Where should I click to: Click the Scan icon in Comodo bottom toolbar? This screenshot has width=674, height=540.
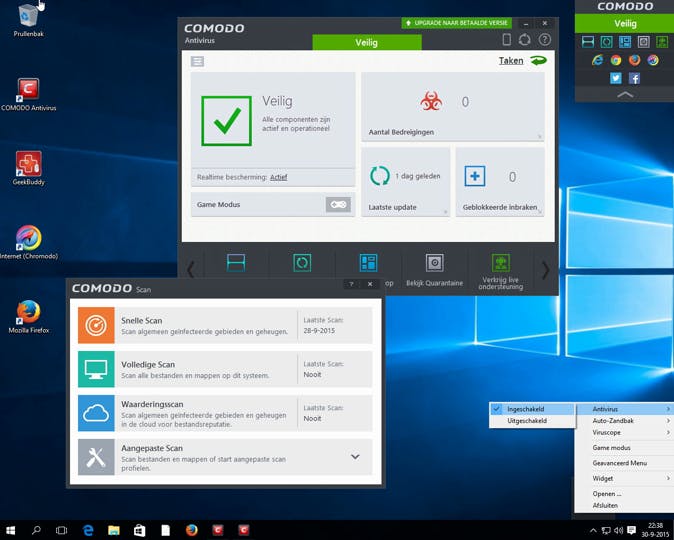tap(236, 263)
